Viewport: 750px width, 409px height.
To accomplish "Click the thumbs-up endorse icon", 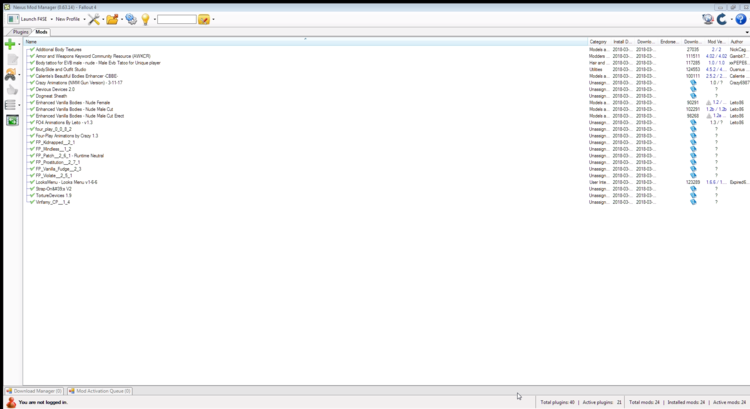I will (x=12, y=90).
